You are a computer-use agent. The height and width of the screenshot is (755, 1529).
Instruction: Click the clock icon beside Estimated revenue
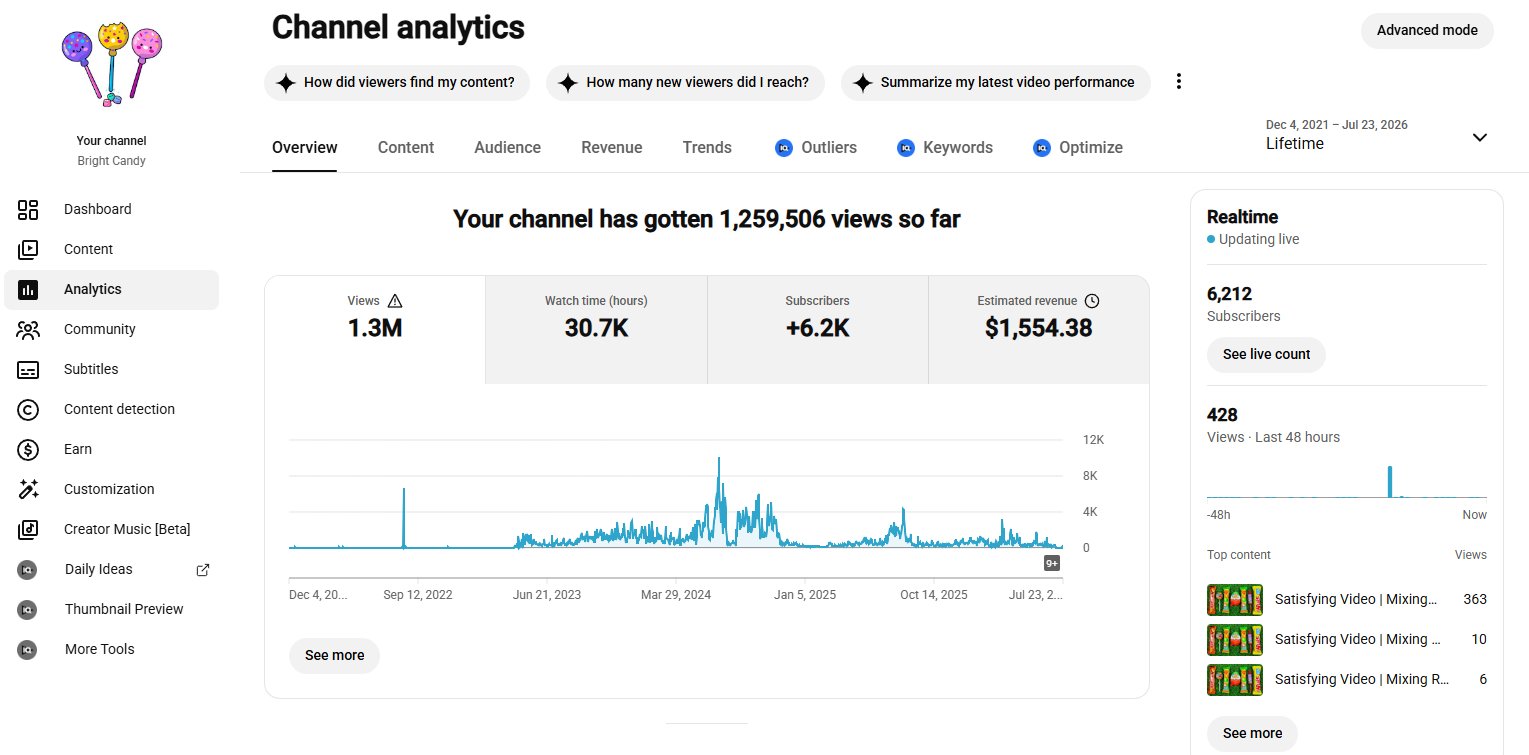pos(1092,301)
